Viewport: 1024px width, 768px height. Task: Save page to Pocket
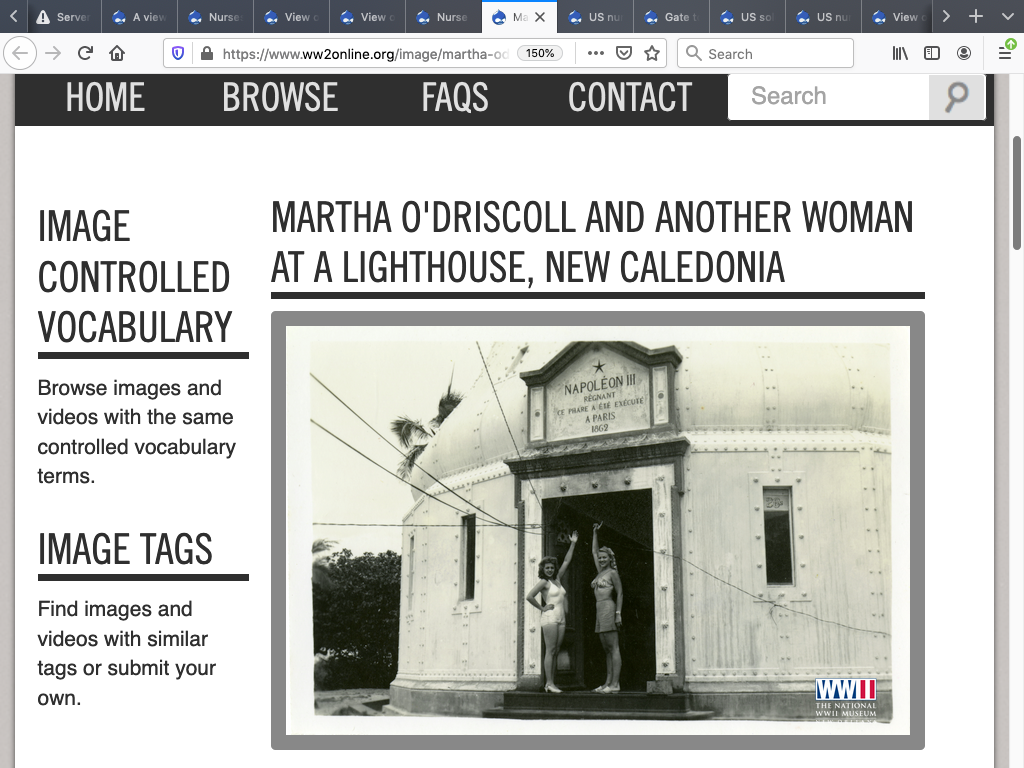click(624, 54)
